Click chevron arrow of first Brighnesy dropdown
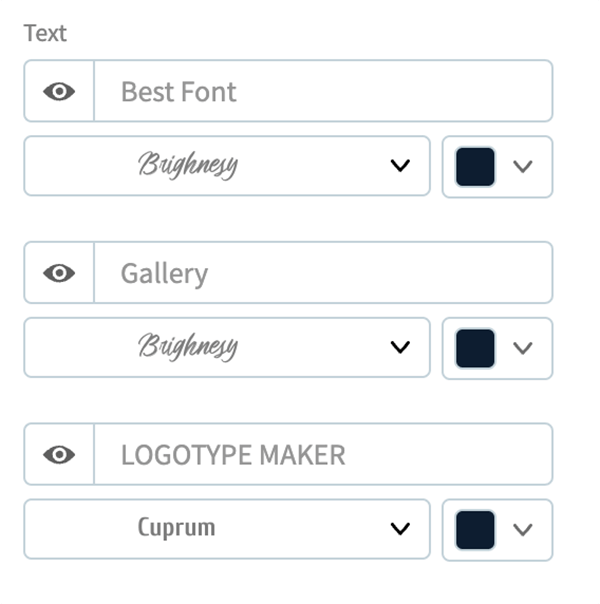 (400, 166)
